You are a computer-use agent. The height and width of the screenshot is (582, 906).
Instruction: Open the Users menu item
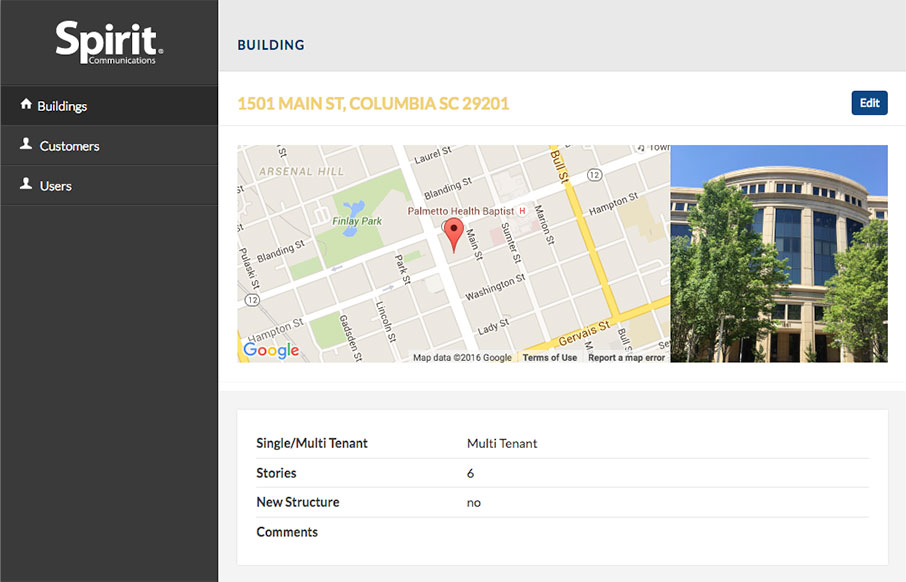click(x=109, y=186)
